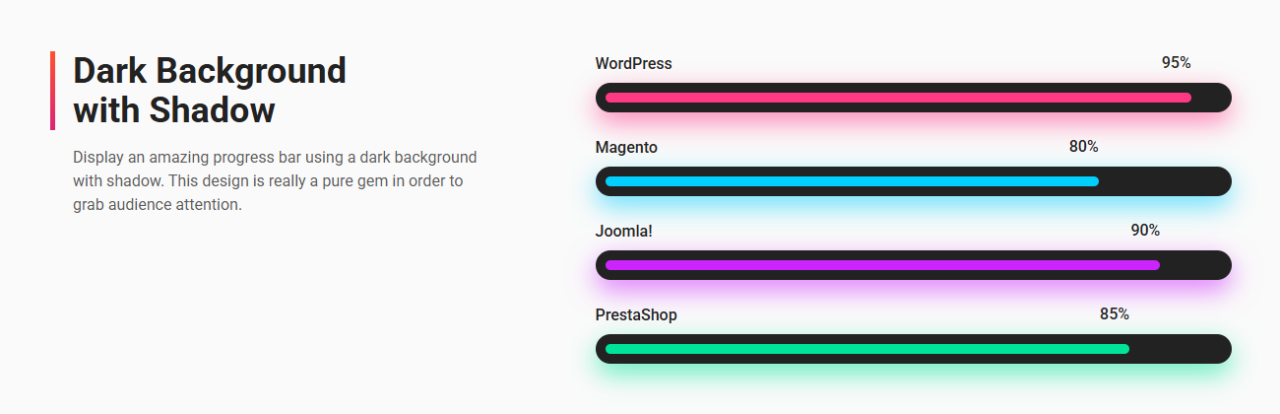Click the 'Dark Background' heading line
Image resolution: width=1280 pixels, height=414 pixels.
(209, 71)
